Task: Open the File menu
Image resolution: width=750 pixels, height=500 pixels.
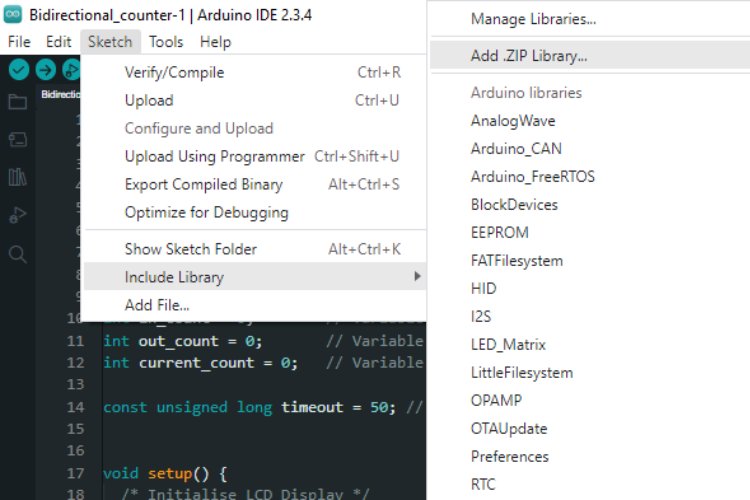Action: click(x=19, y=42)
